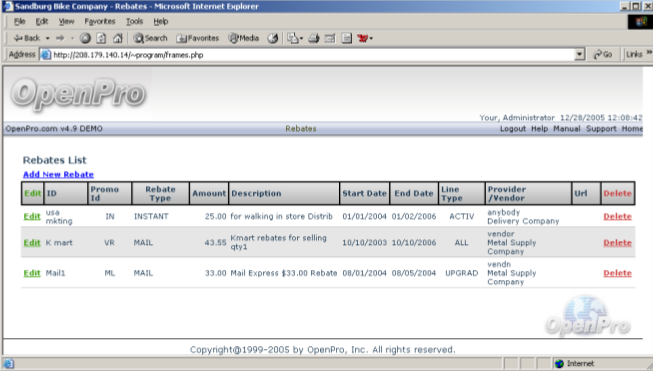Click the Add New Rebate link
Image resolution: width=653 pixels, height=371 pixels.
pyautogui.click(x=58, y=174)
